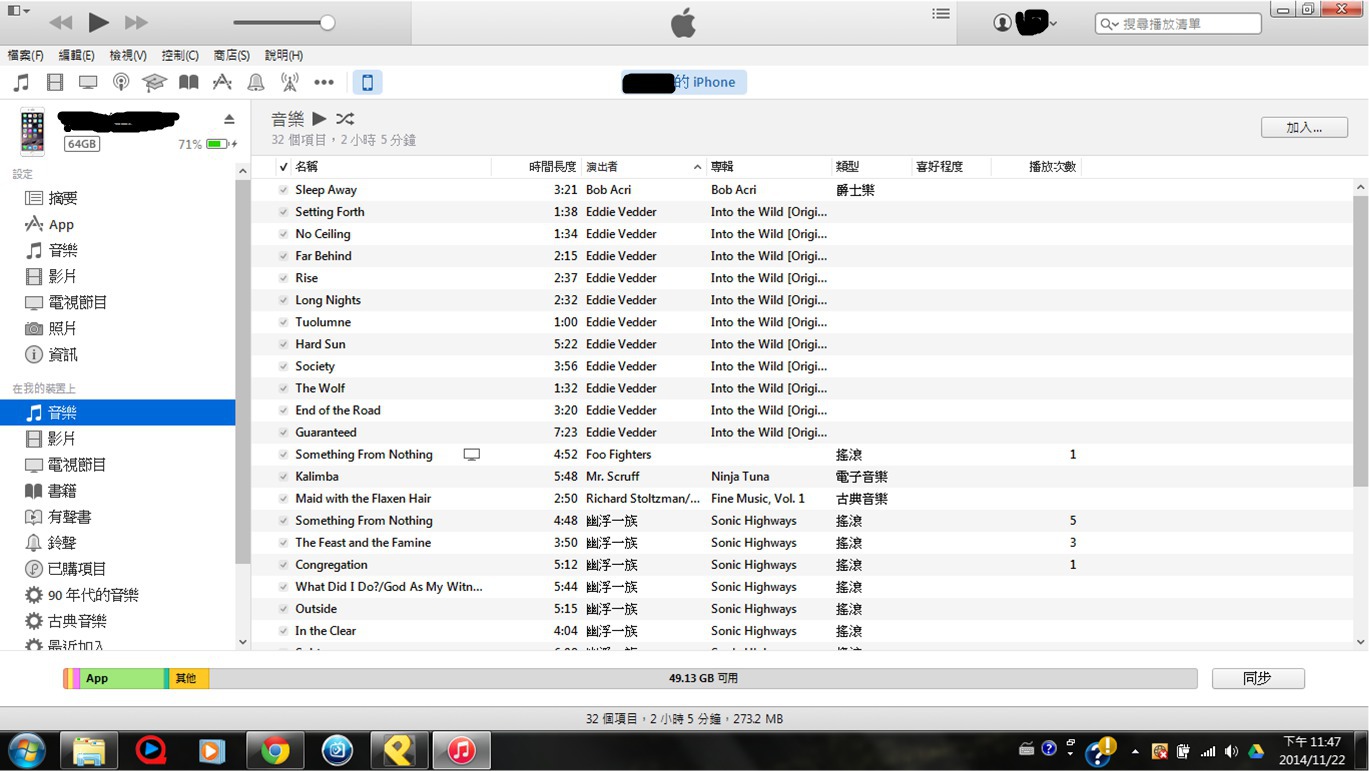The height and width of the screenshot is (771, 1369).
Task: Open the 控制(C) controls menu
Action: (x=180, y=56)
